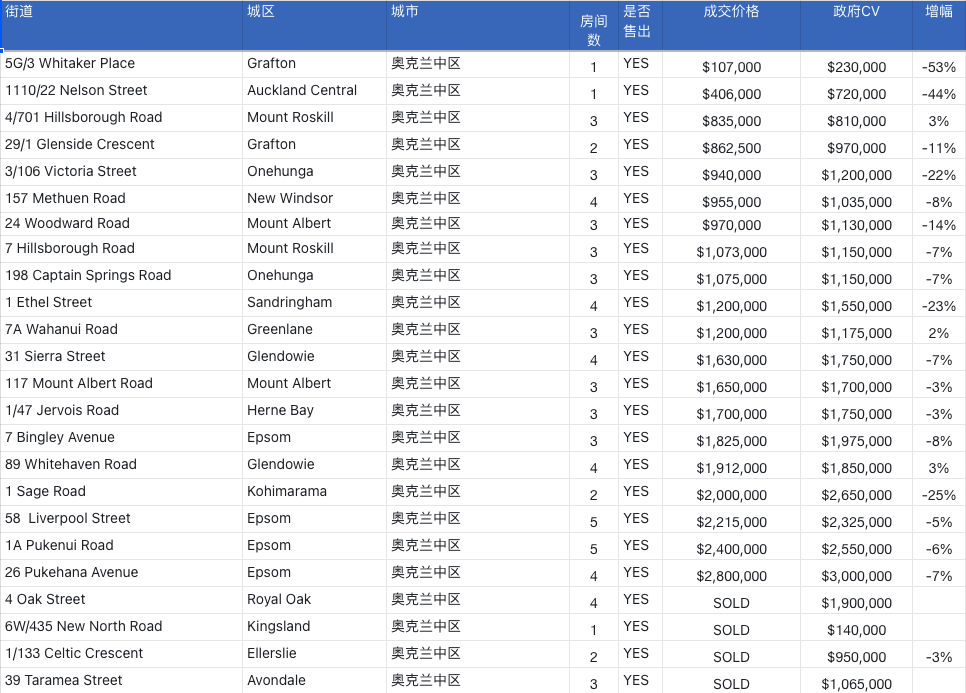The height and width of the screenshot is (693, 966).
Task: Click the Kohimarama suburb cell
Action: click(x=314, y=492)
